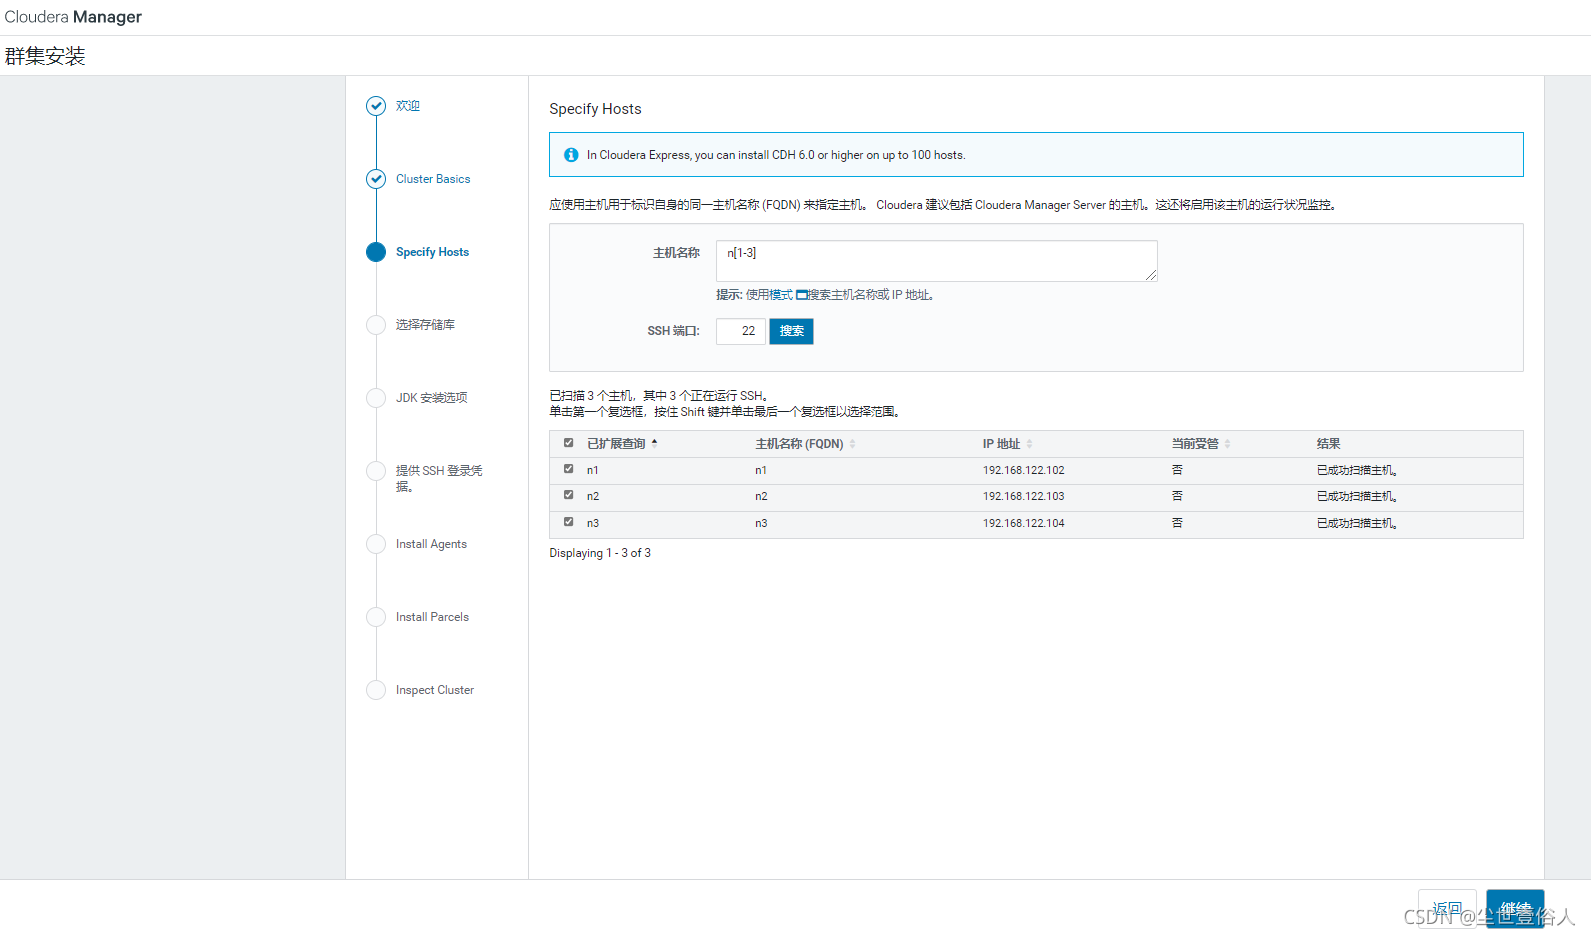Click the Inspect Cluster step circle icon
The height and width of the screenshot is (935, 1591).
pos(376,690)
